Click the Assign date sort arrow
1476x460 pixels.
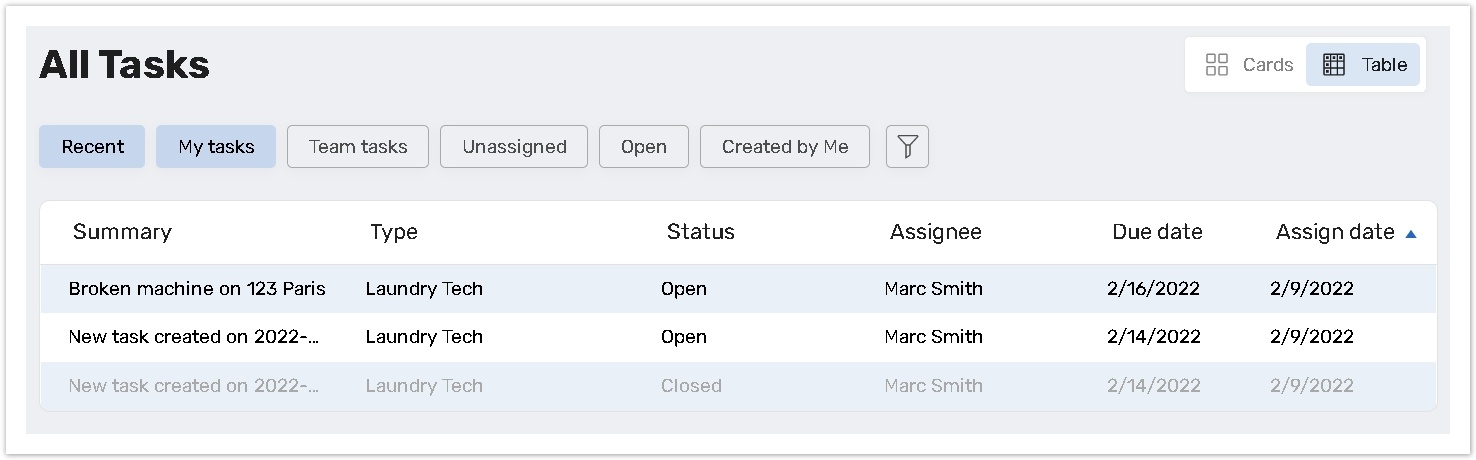(x=1411, y=234)
